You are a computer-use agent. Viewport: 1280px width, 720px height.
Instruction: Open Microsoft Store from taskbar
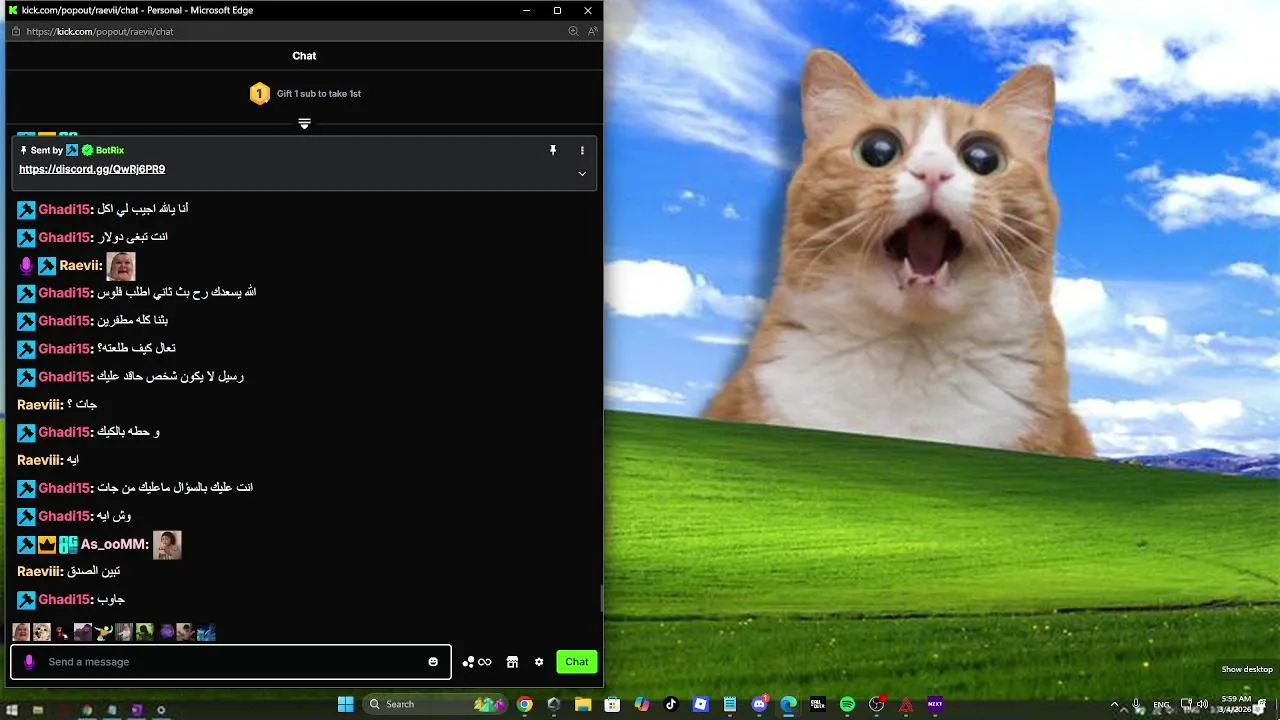[612, 704]
